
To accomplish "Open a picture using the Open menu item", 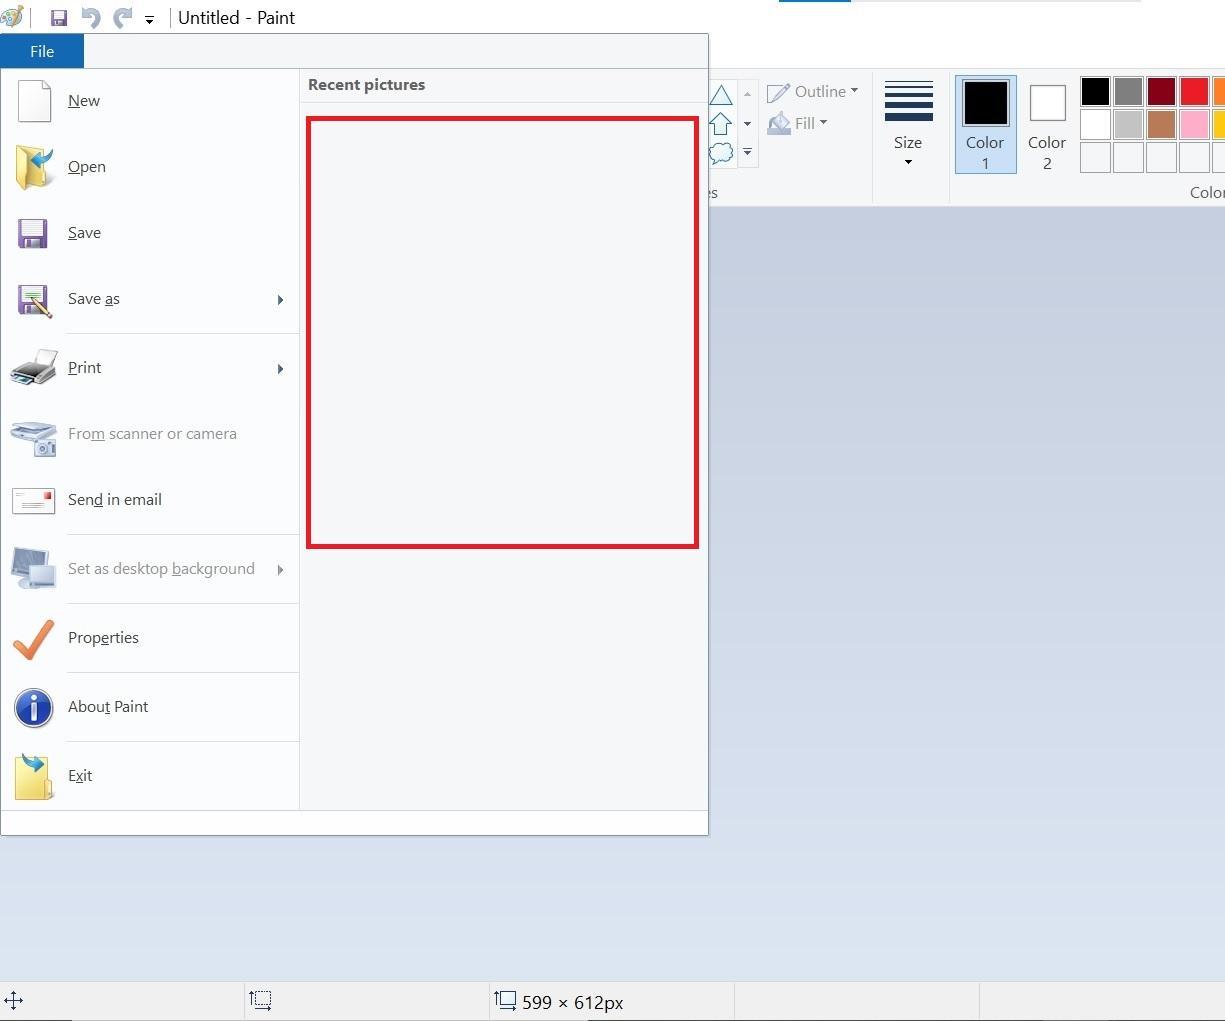I will click(87, 167).
